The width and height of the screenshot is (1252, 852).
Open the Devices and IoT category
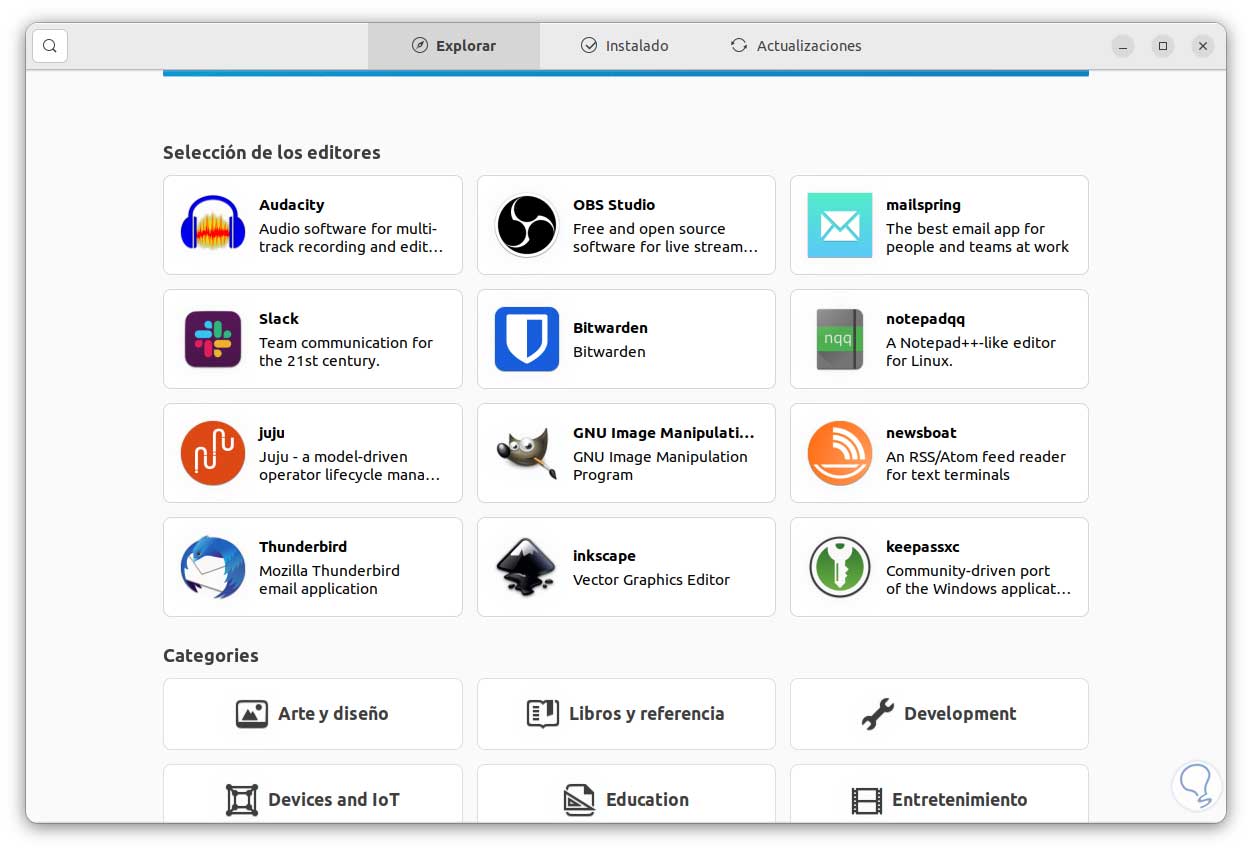click(313, 794)
